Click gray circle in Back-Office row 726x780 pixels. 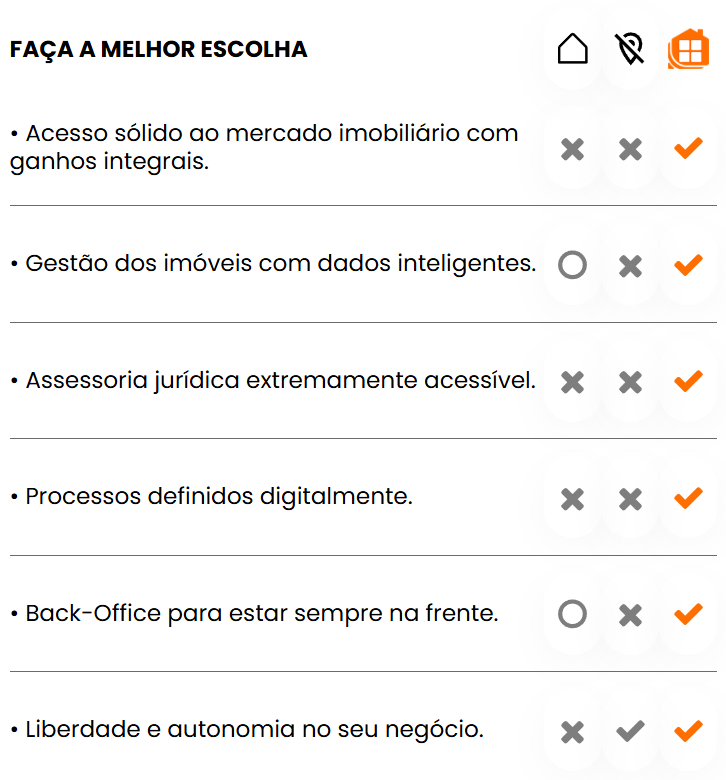(x=572, y=614)
